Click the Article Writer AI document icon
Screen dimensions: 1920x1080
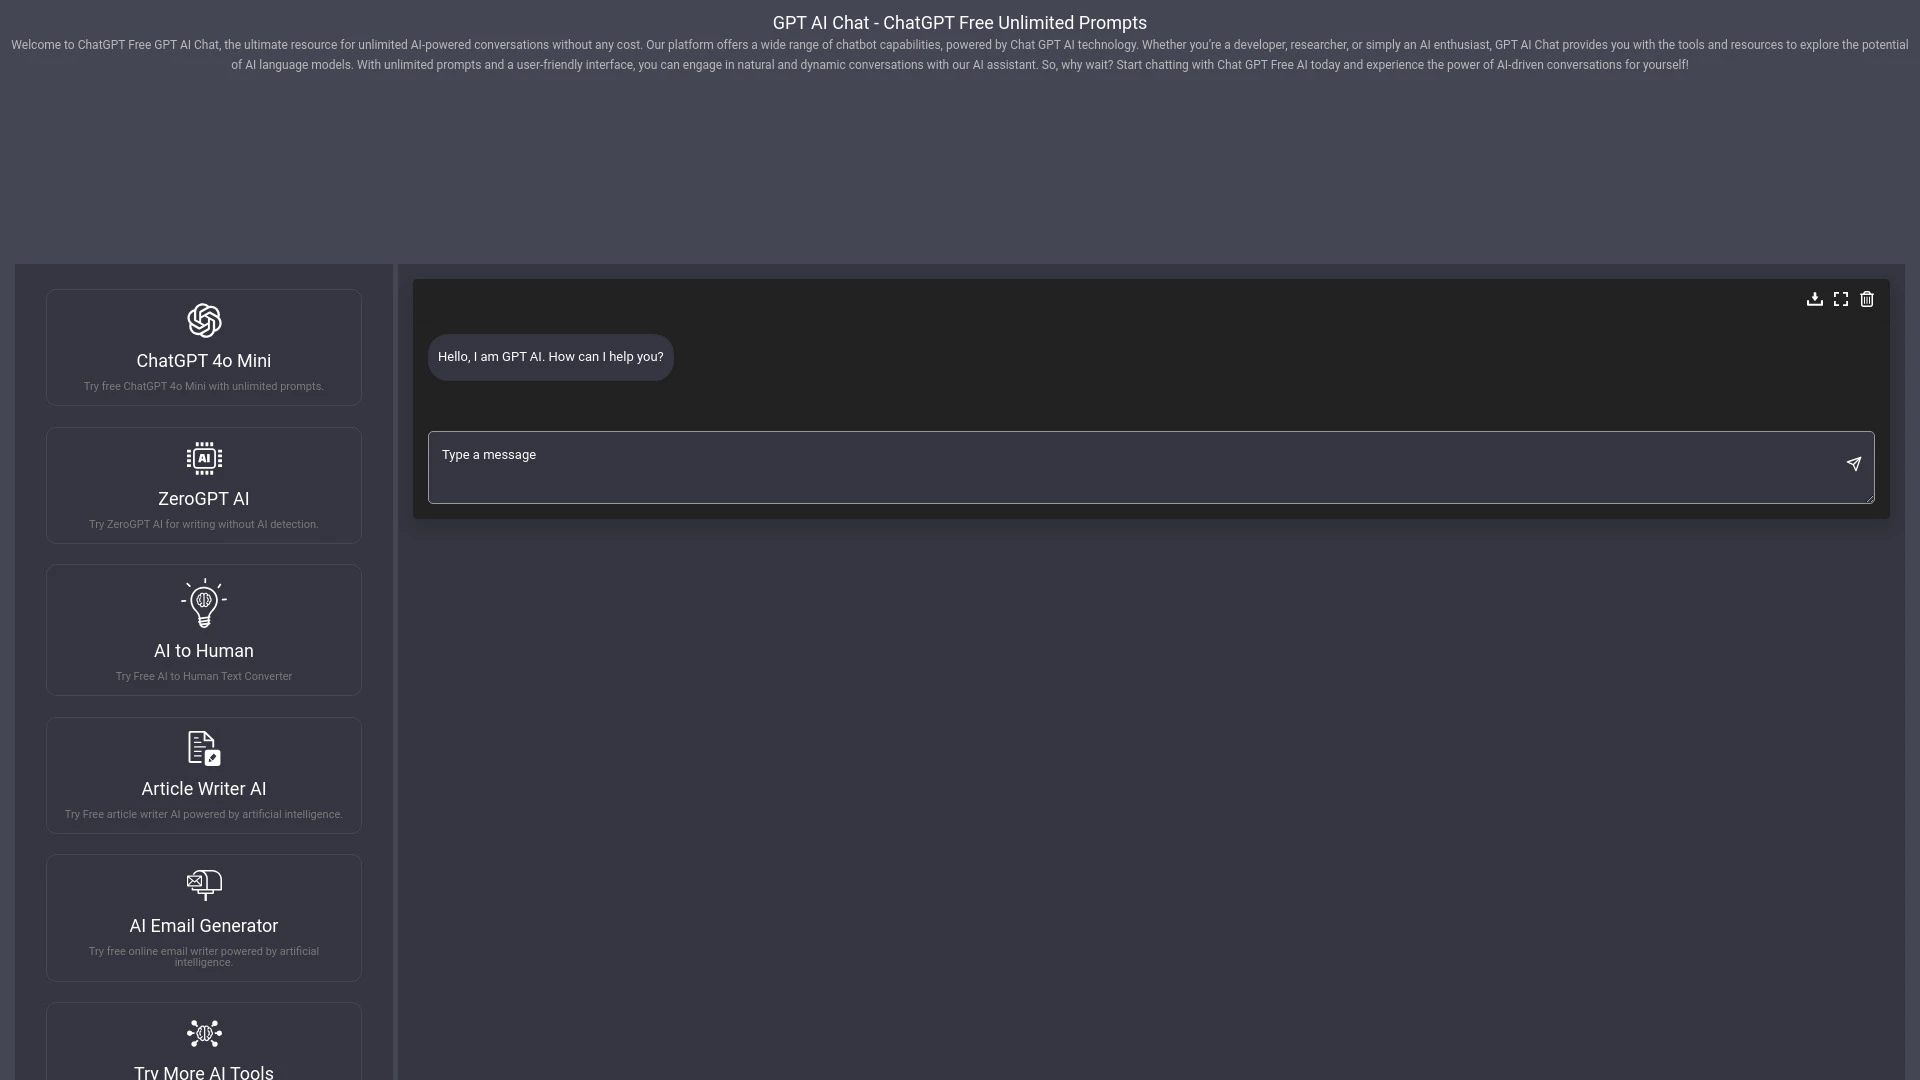coord(203,748)
